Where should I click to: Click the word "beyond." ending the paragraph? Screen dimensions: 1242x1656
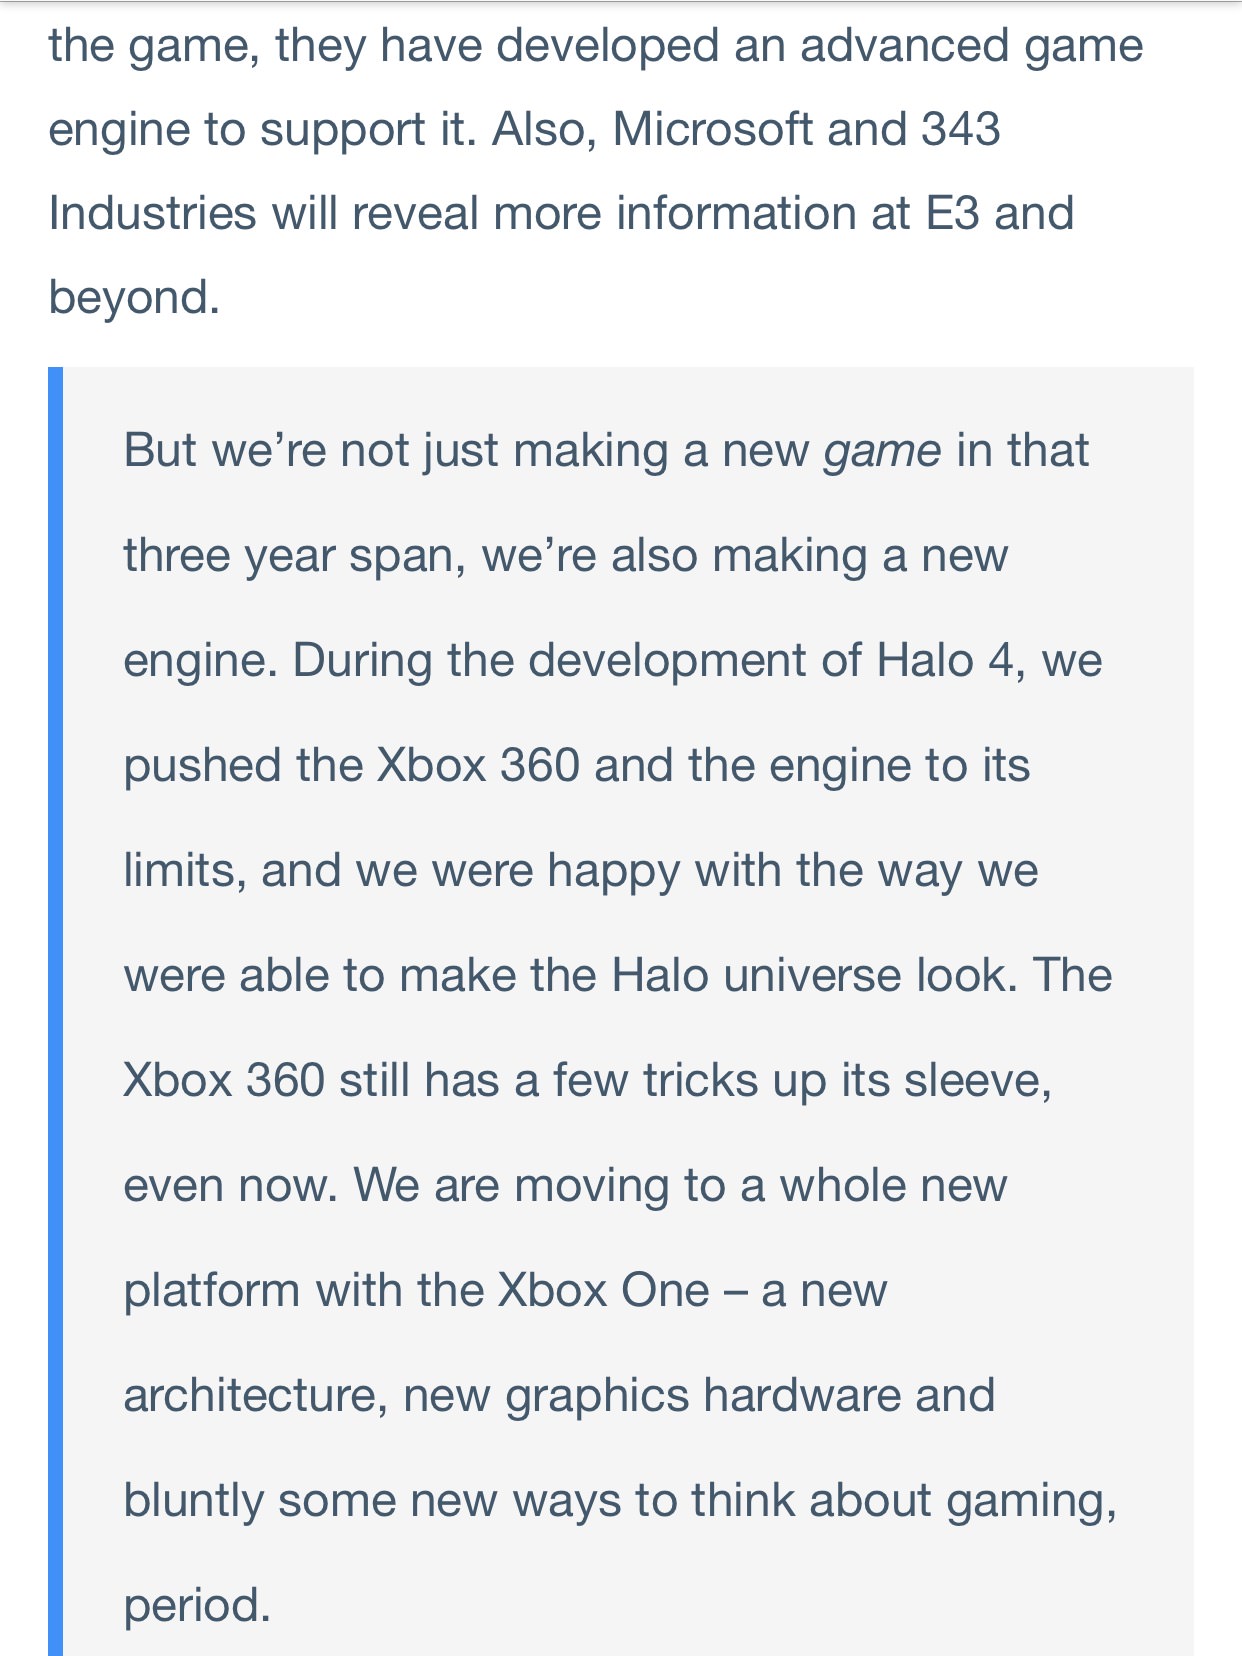[x=134, y=297]
